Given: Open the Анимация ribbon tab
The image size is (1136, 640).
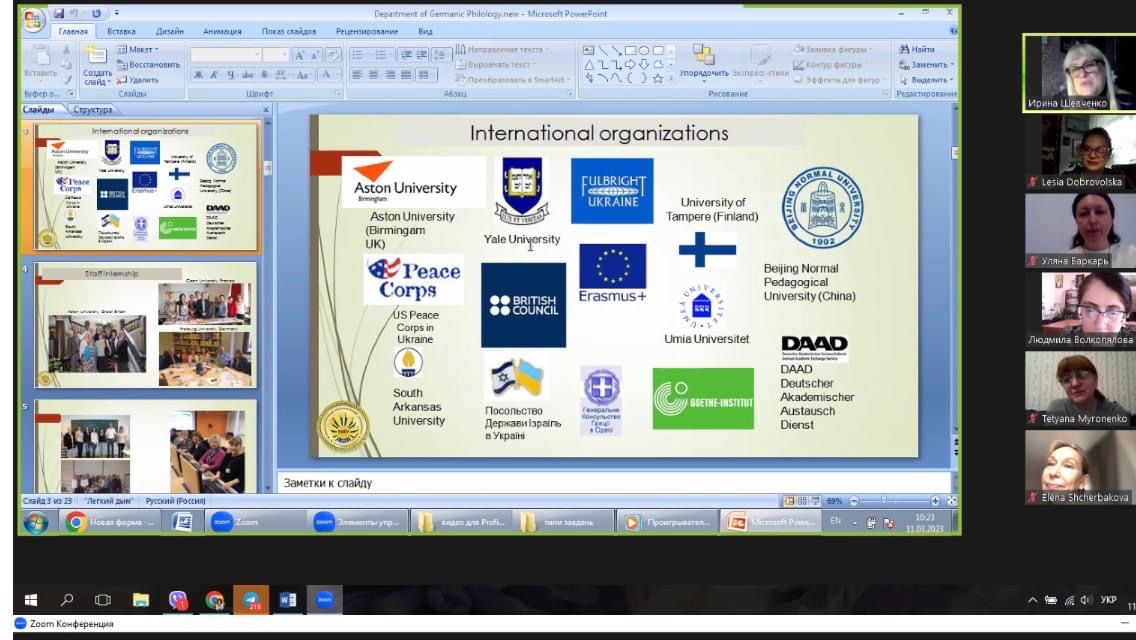Looking at the screenshot, I should pyautogui.click(x=222, y=31).
